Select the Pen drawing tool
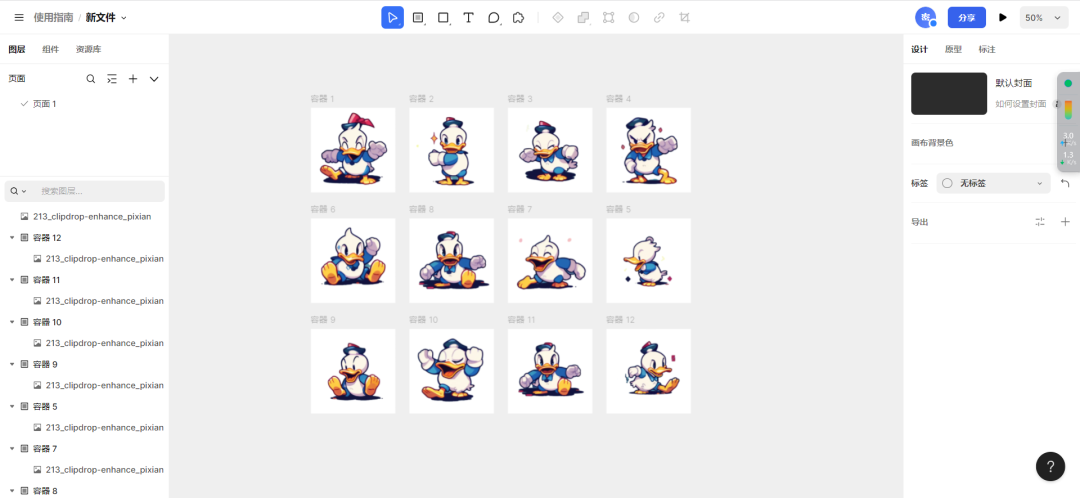Screen dimensions: 1080x498 point(494,17)
